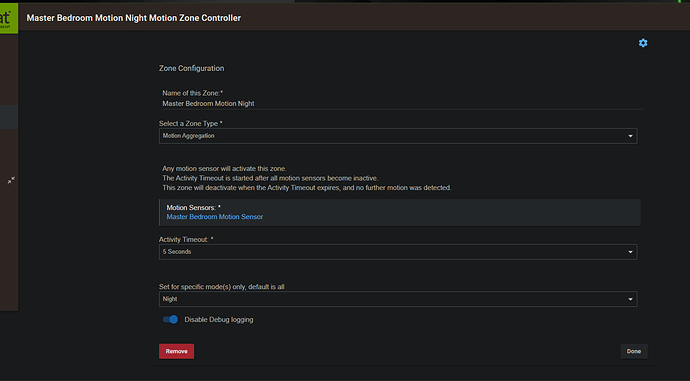Click the page title Master Bedroom Motion Night

pos(134,18)
